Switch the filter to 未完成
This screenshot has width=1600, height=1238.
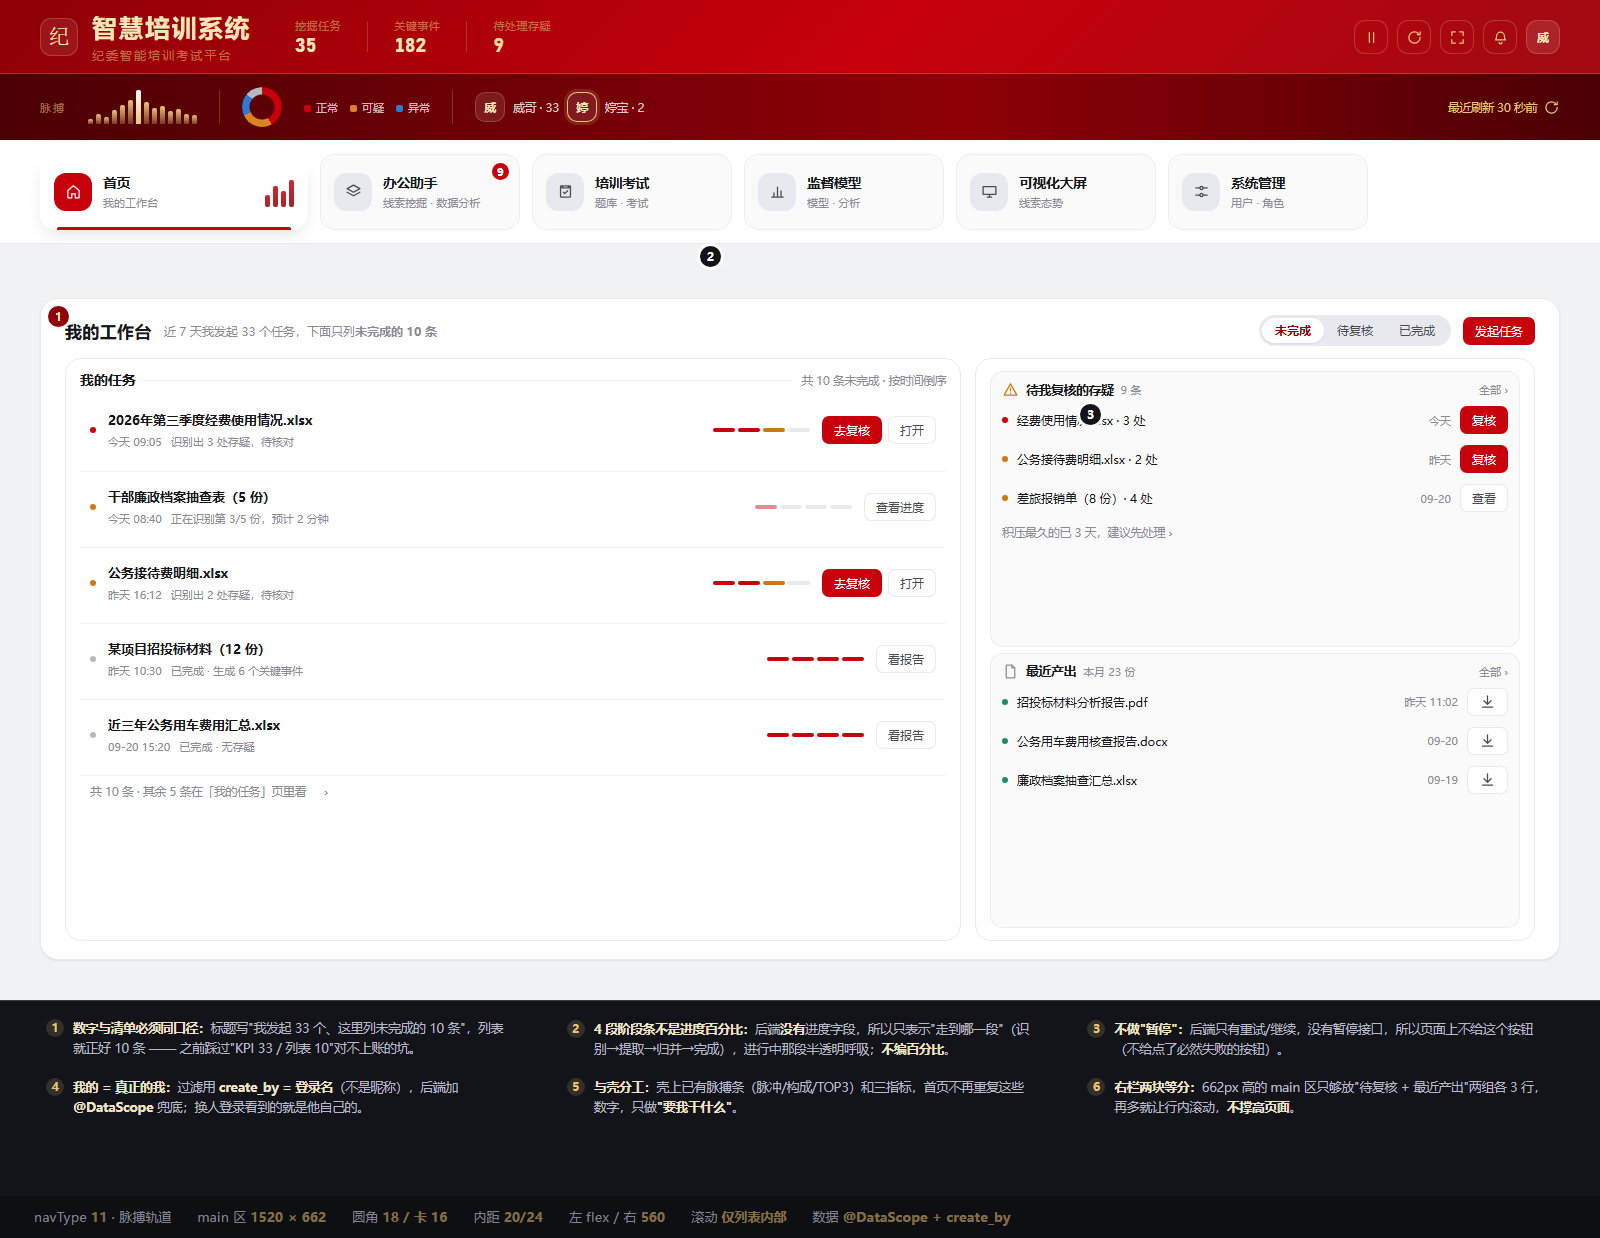point(1292,331)
